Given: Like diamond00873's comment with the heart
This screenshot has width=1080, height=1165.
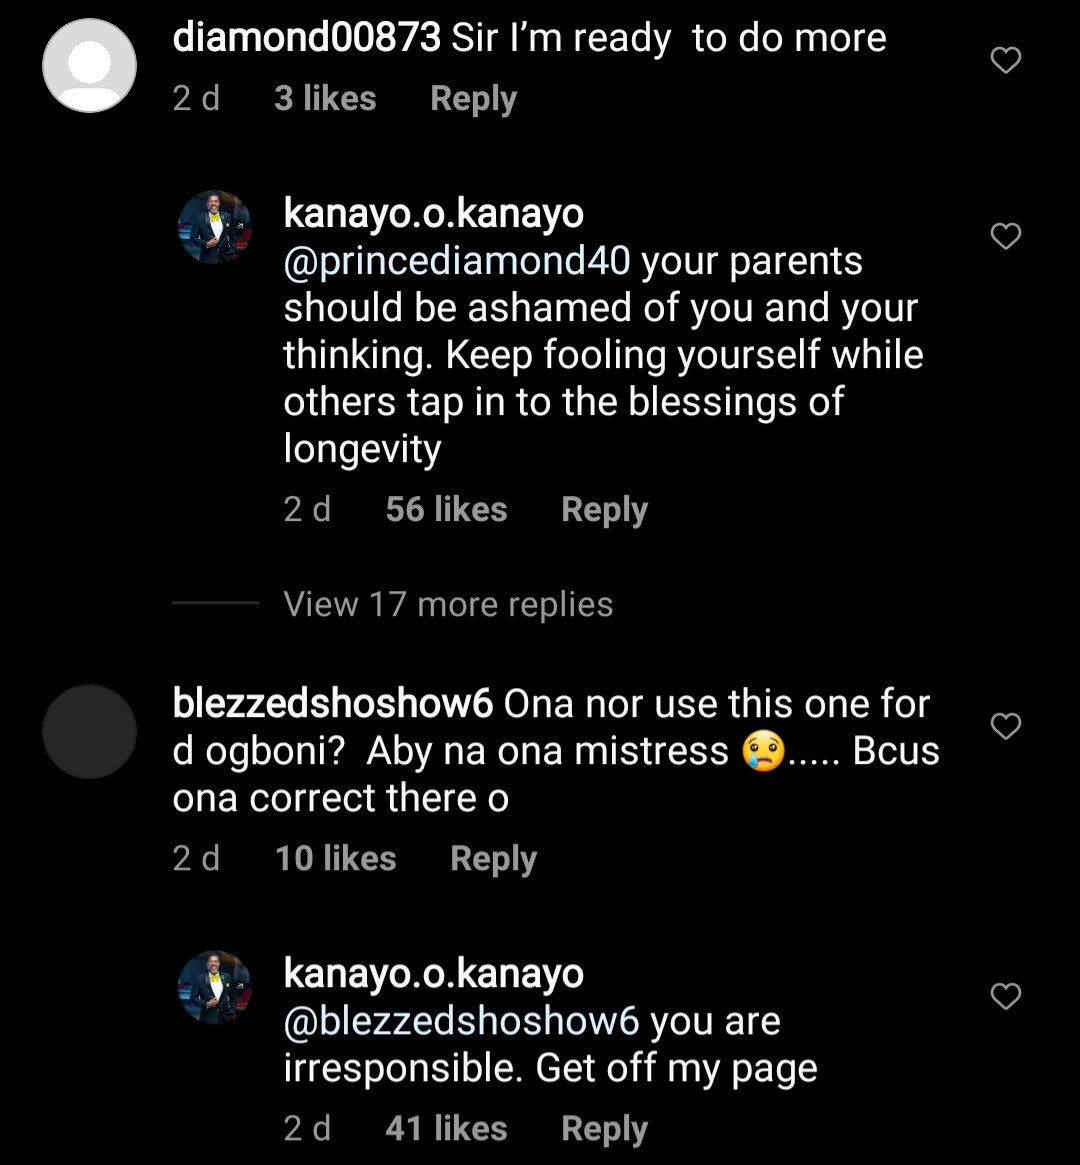Looking at the screenshot, I should point(1005,61).
